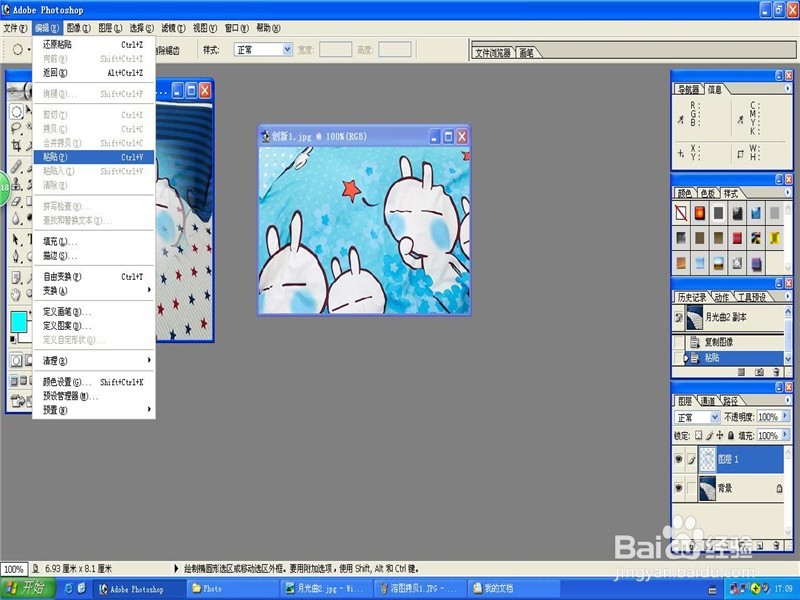
Task: Select the Healing Brush tool
Action: click(16, 166)
